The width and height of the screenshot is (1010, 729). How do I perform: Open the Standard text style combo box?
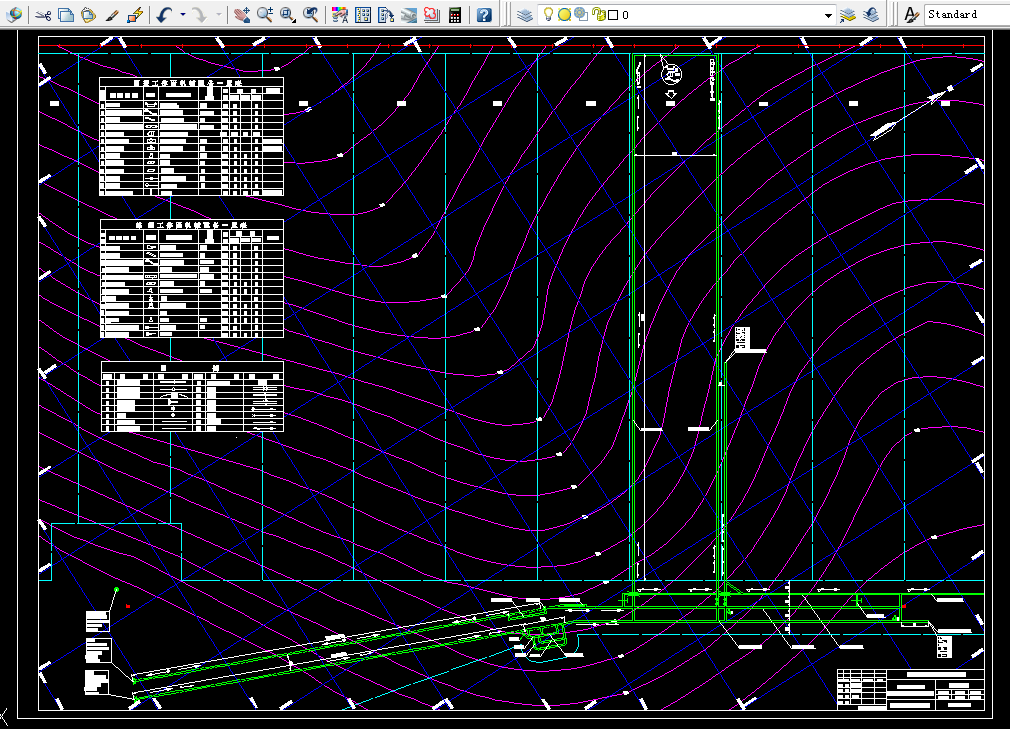point(966,14)
